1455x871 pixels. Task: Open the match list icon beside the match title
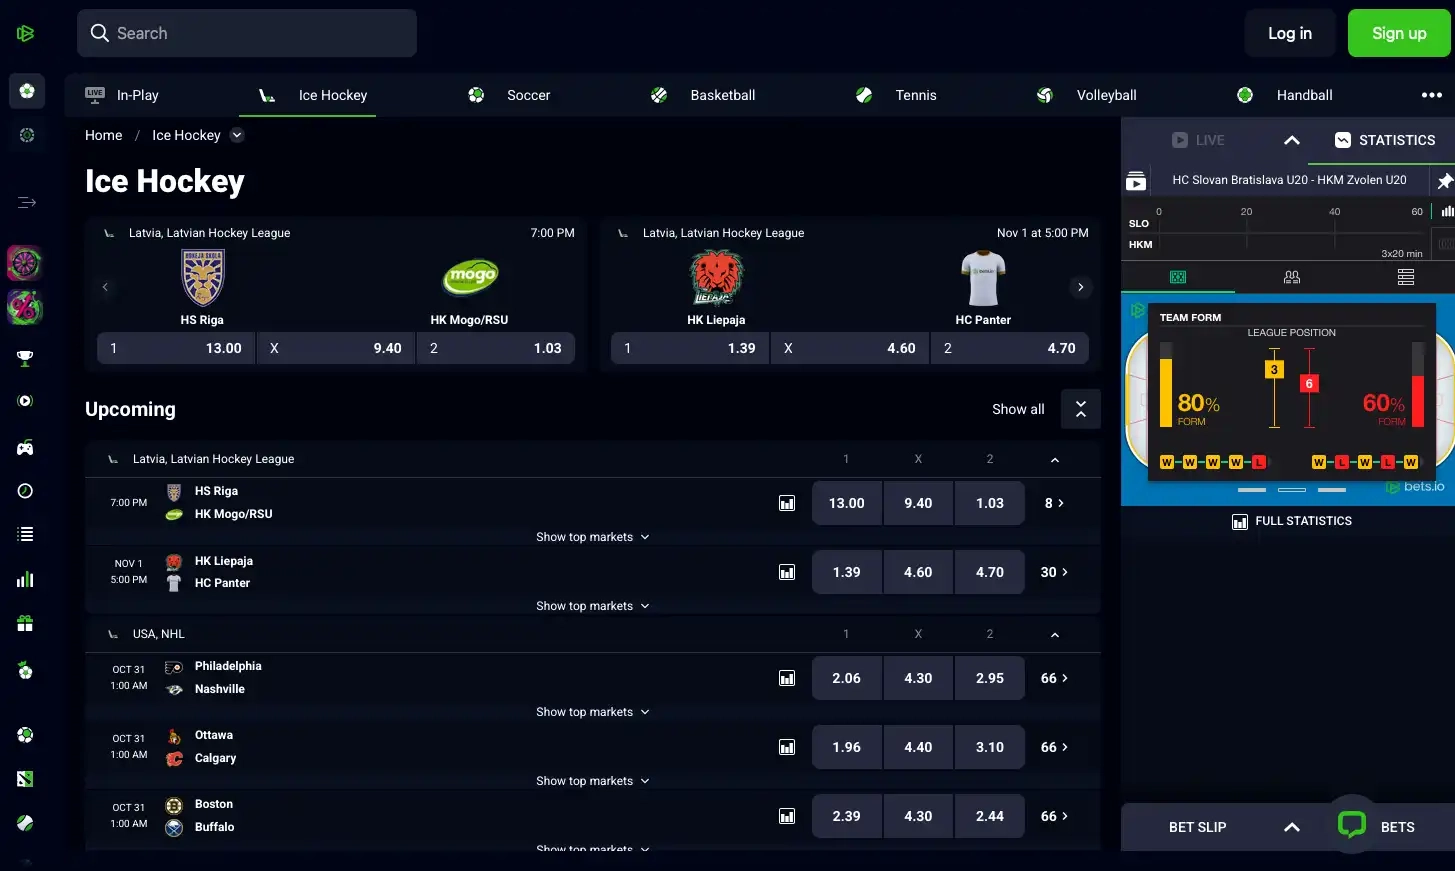pos(1136,181)
